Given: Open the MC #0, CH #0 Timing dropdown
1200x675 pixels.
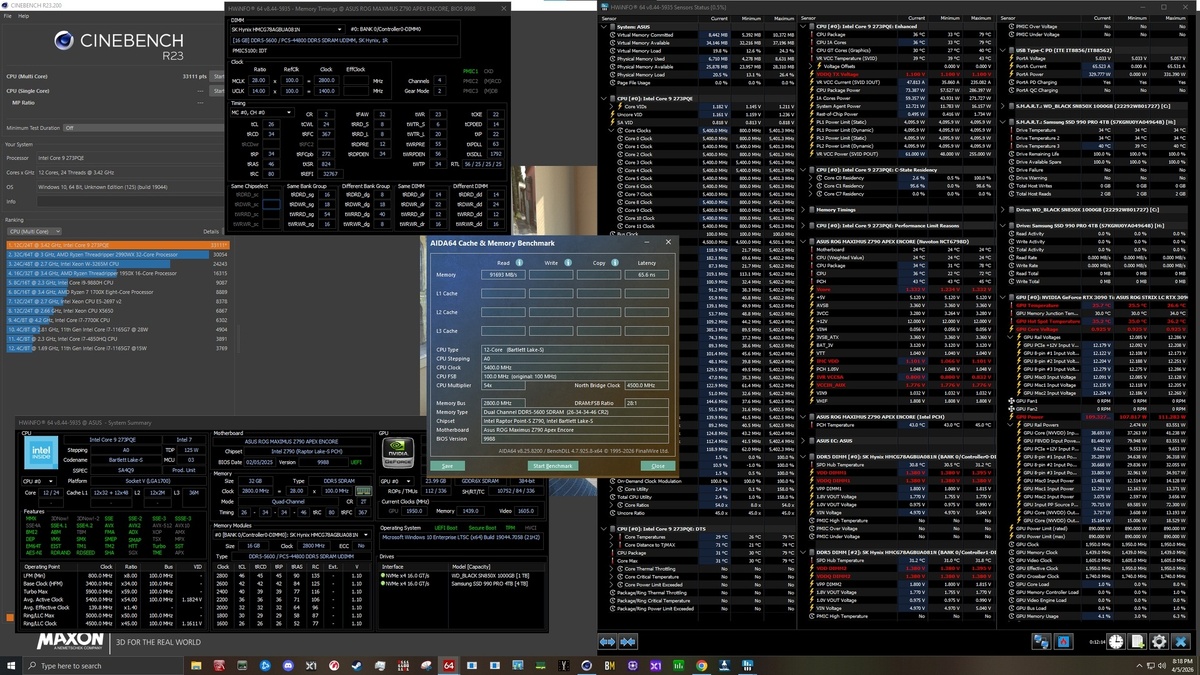Looking at the screenshot, I should (262, 112).
